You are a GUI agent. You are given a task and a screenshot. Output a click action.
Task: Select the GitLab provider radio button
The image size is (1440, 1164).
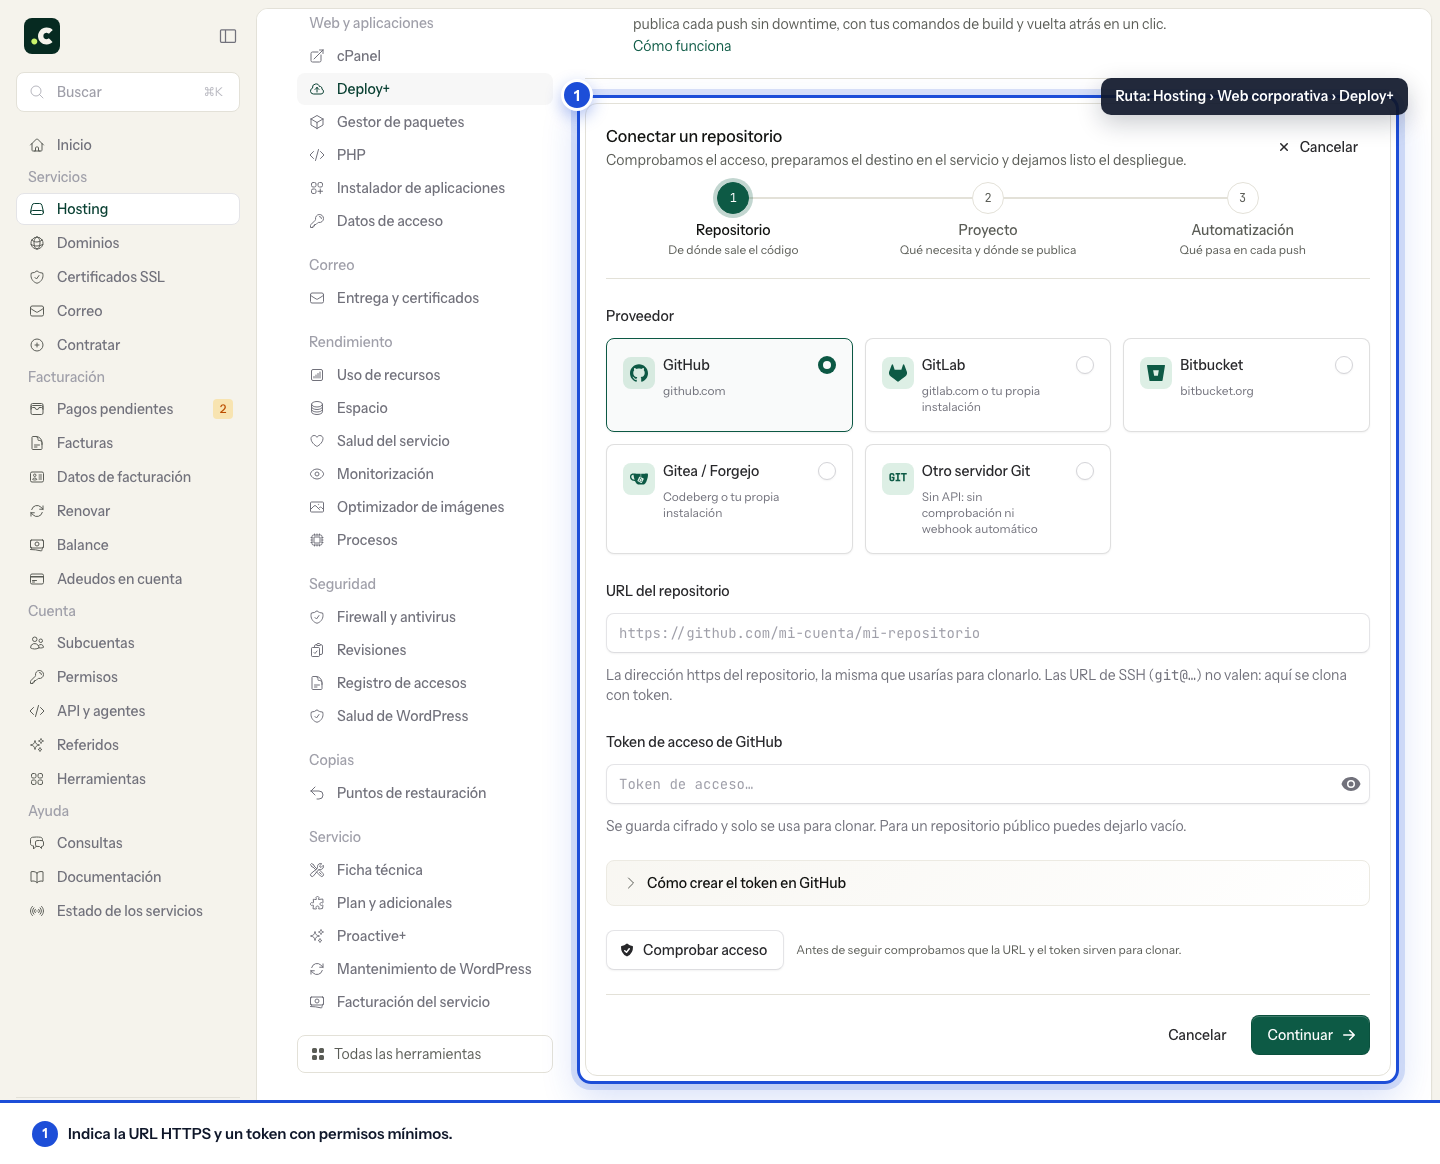click(x=1085, y=365)
